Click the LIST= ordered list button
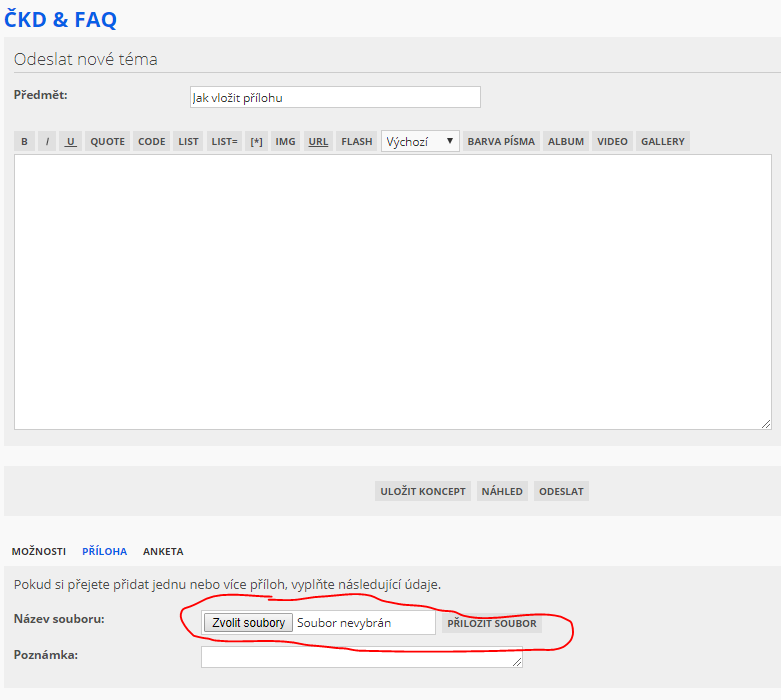Screen dimensions: 781x700 [x=224, y=142]
